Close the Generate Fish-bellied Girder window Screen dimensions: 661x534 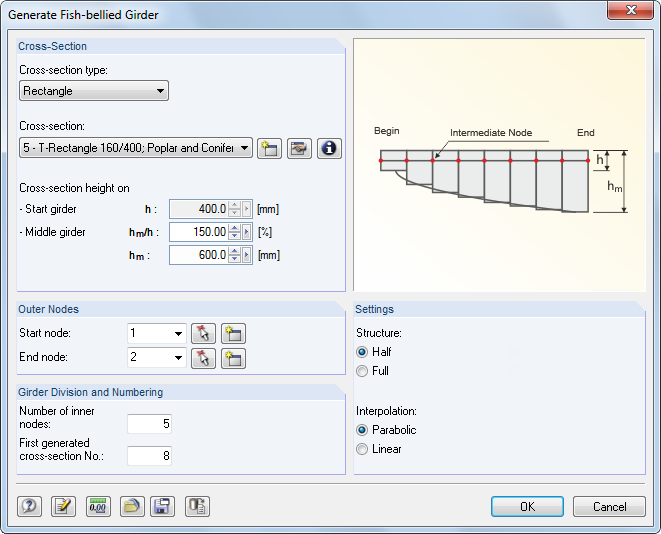(x=630, y=10)
